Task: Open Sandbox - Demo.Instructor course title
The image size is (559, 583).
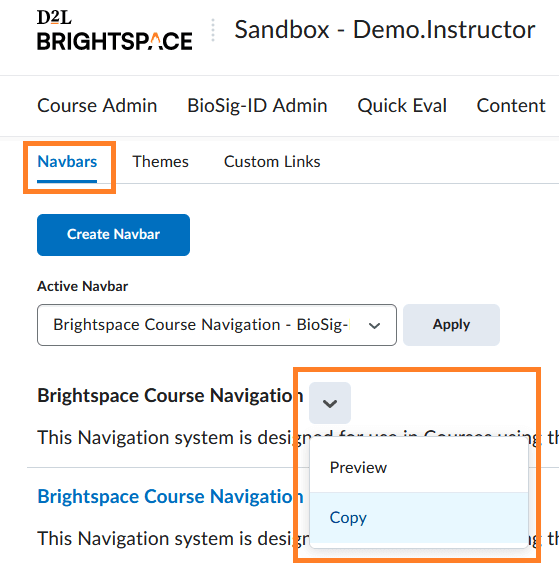Action: point(385,30)
